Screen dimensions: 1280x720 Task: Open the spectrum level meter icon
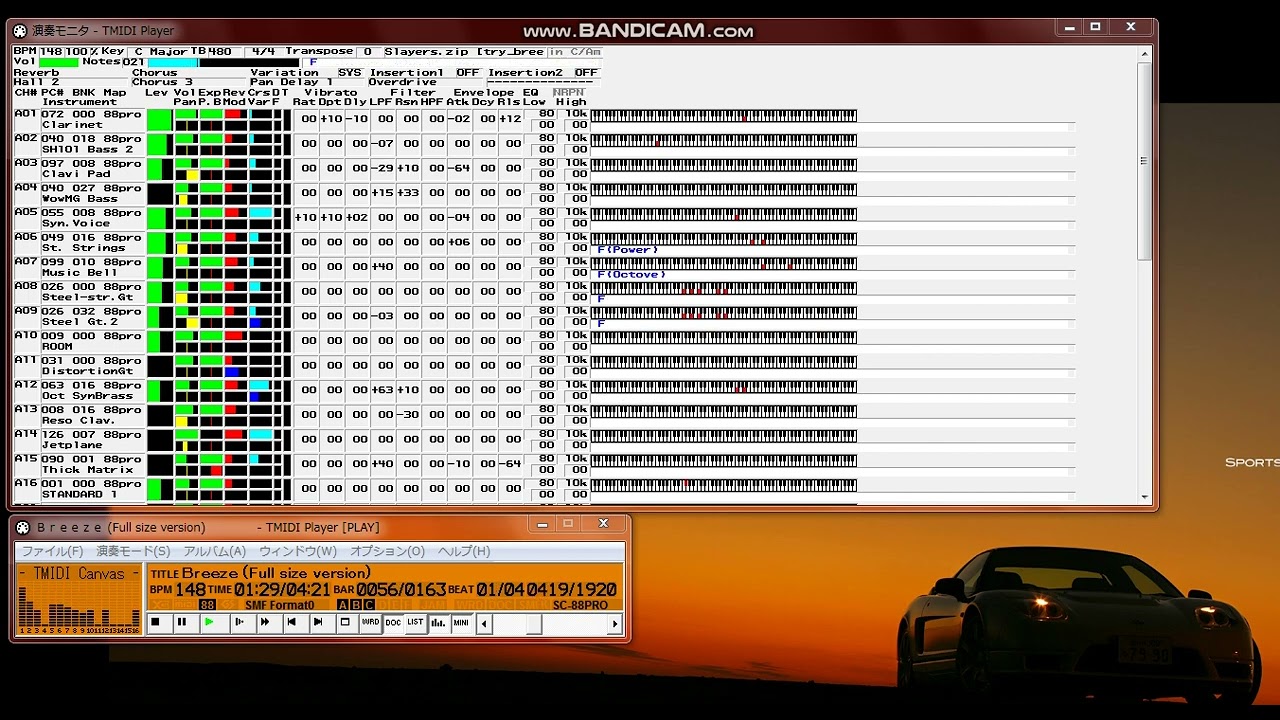438,622
